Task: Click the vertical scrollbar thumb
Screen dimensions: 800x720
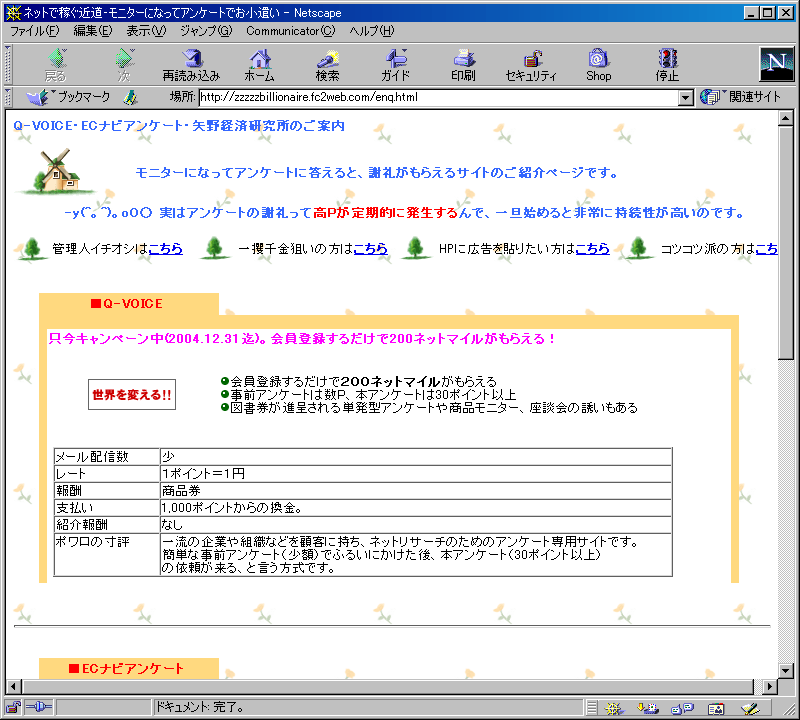Action: click(x=786, y=242)
